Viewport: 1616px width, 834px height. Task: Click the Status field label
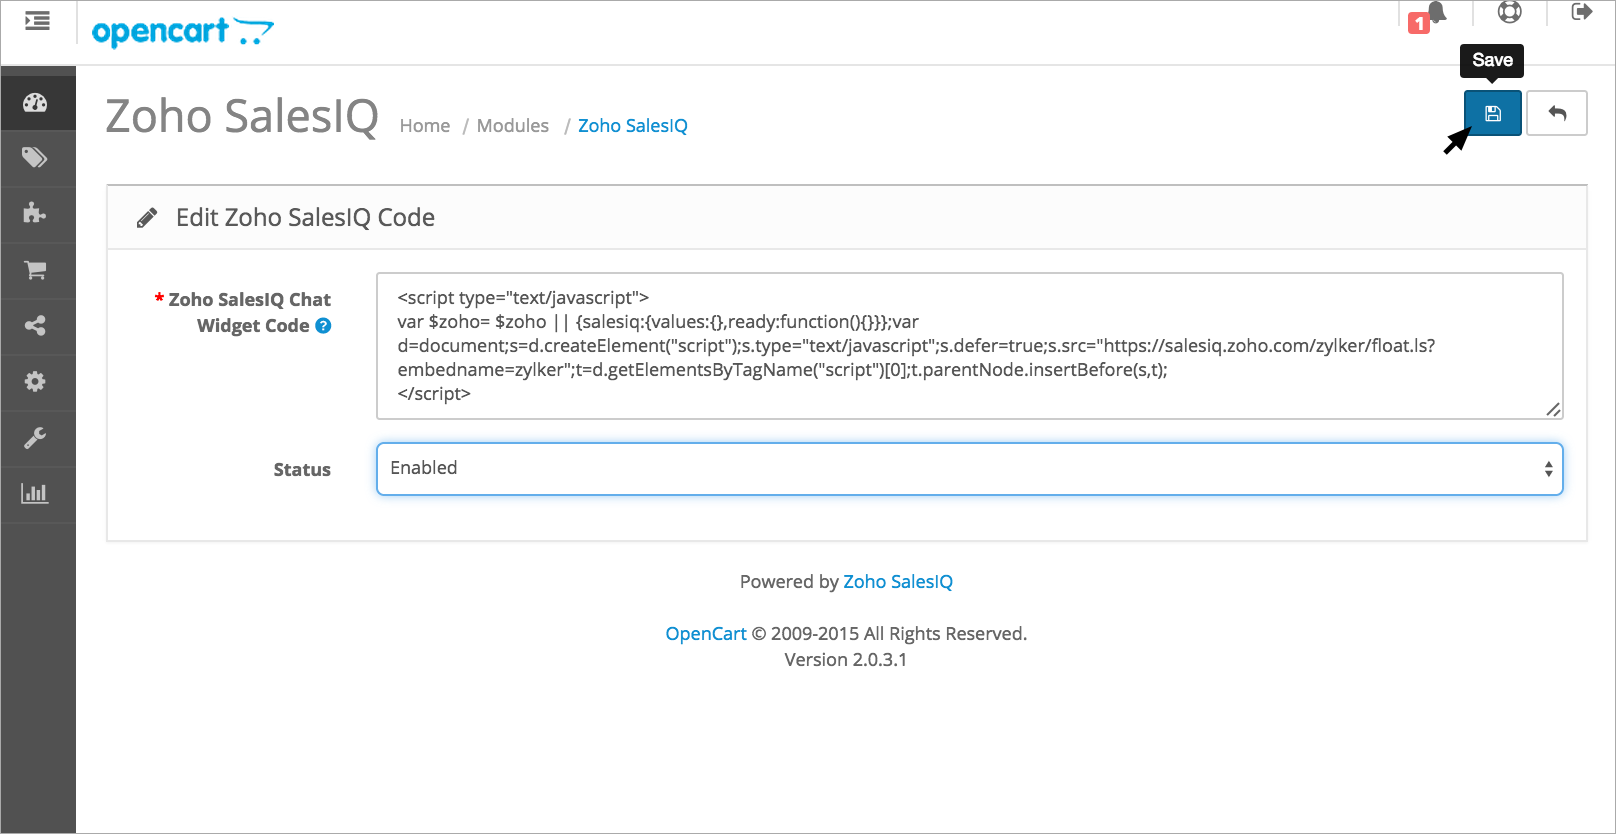(x=302, y=470)
